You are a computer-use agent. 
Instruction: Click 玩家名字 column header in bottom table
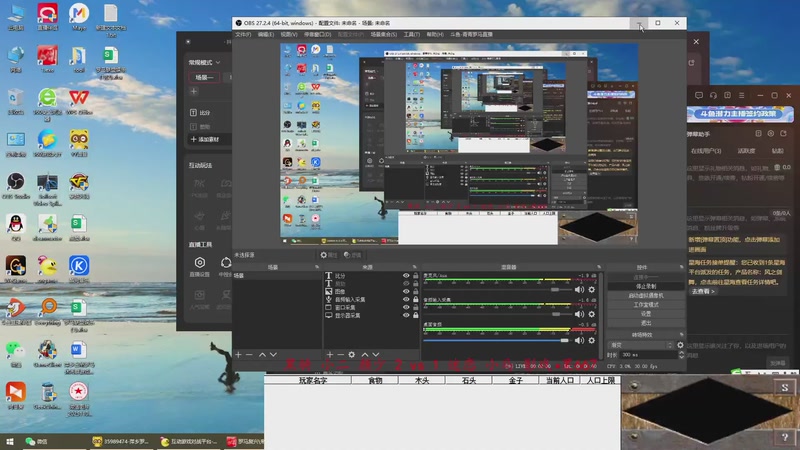(308, 380)
